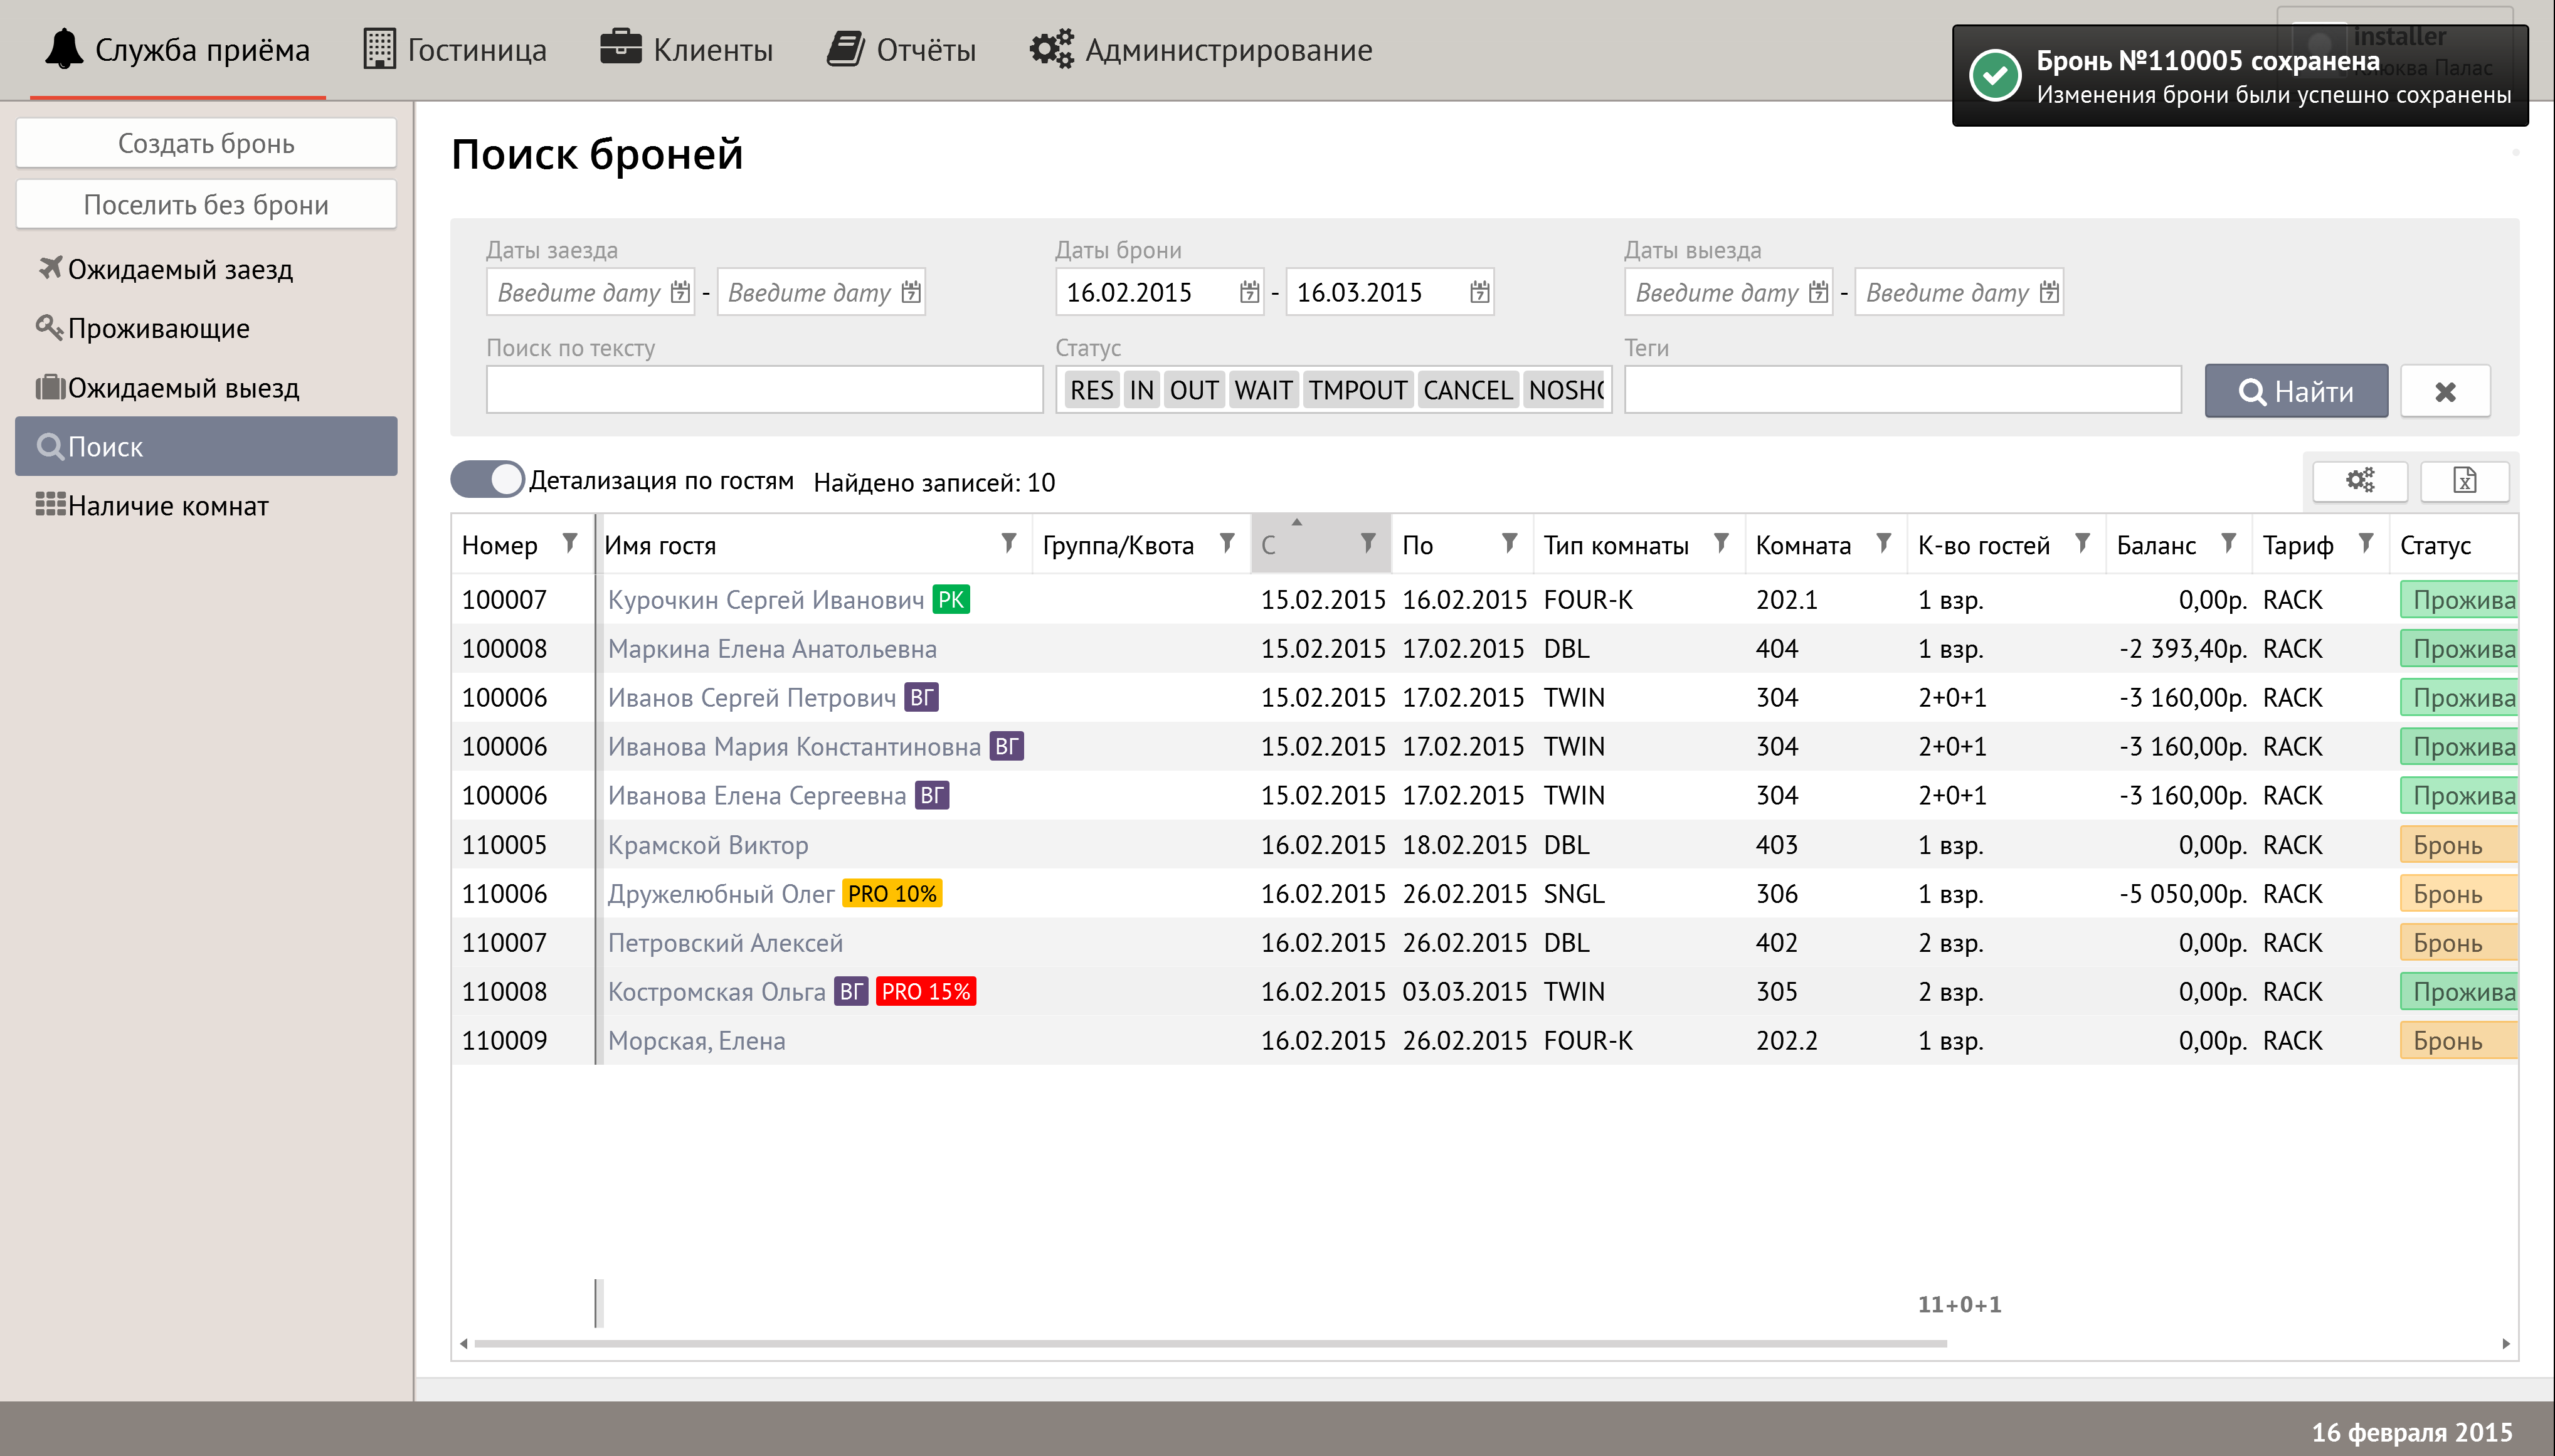Image resolution: width=2555 pixels, height=1456 pixels.
Task: Filter the Имя гостя column
Action: (1008, 543)
